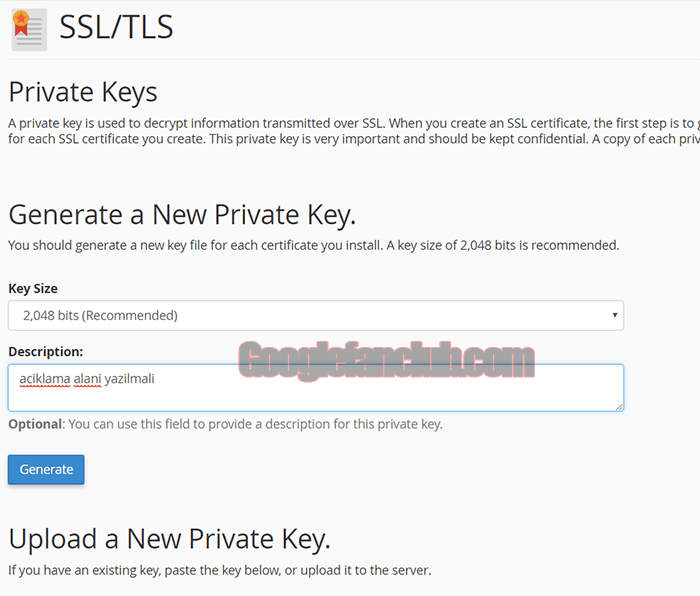The width and height of the screenshot is (700, 596).
Task: Click the SSL/TLS page title
Action: point(116,27)
